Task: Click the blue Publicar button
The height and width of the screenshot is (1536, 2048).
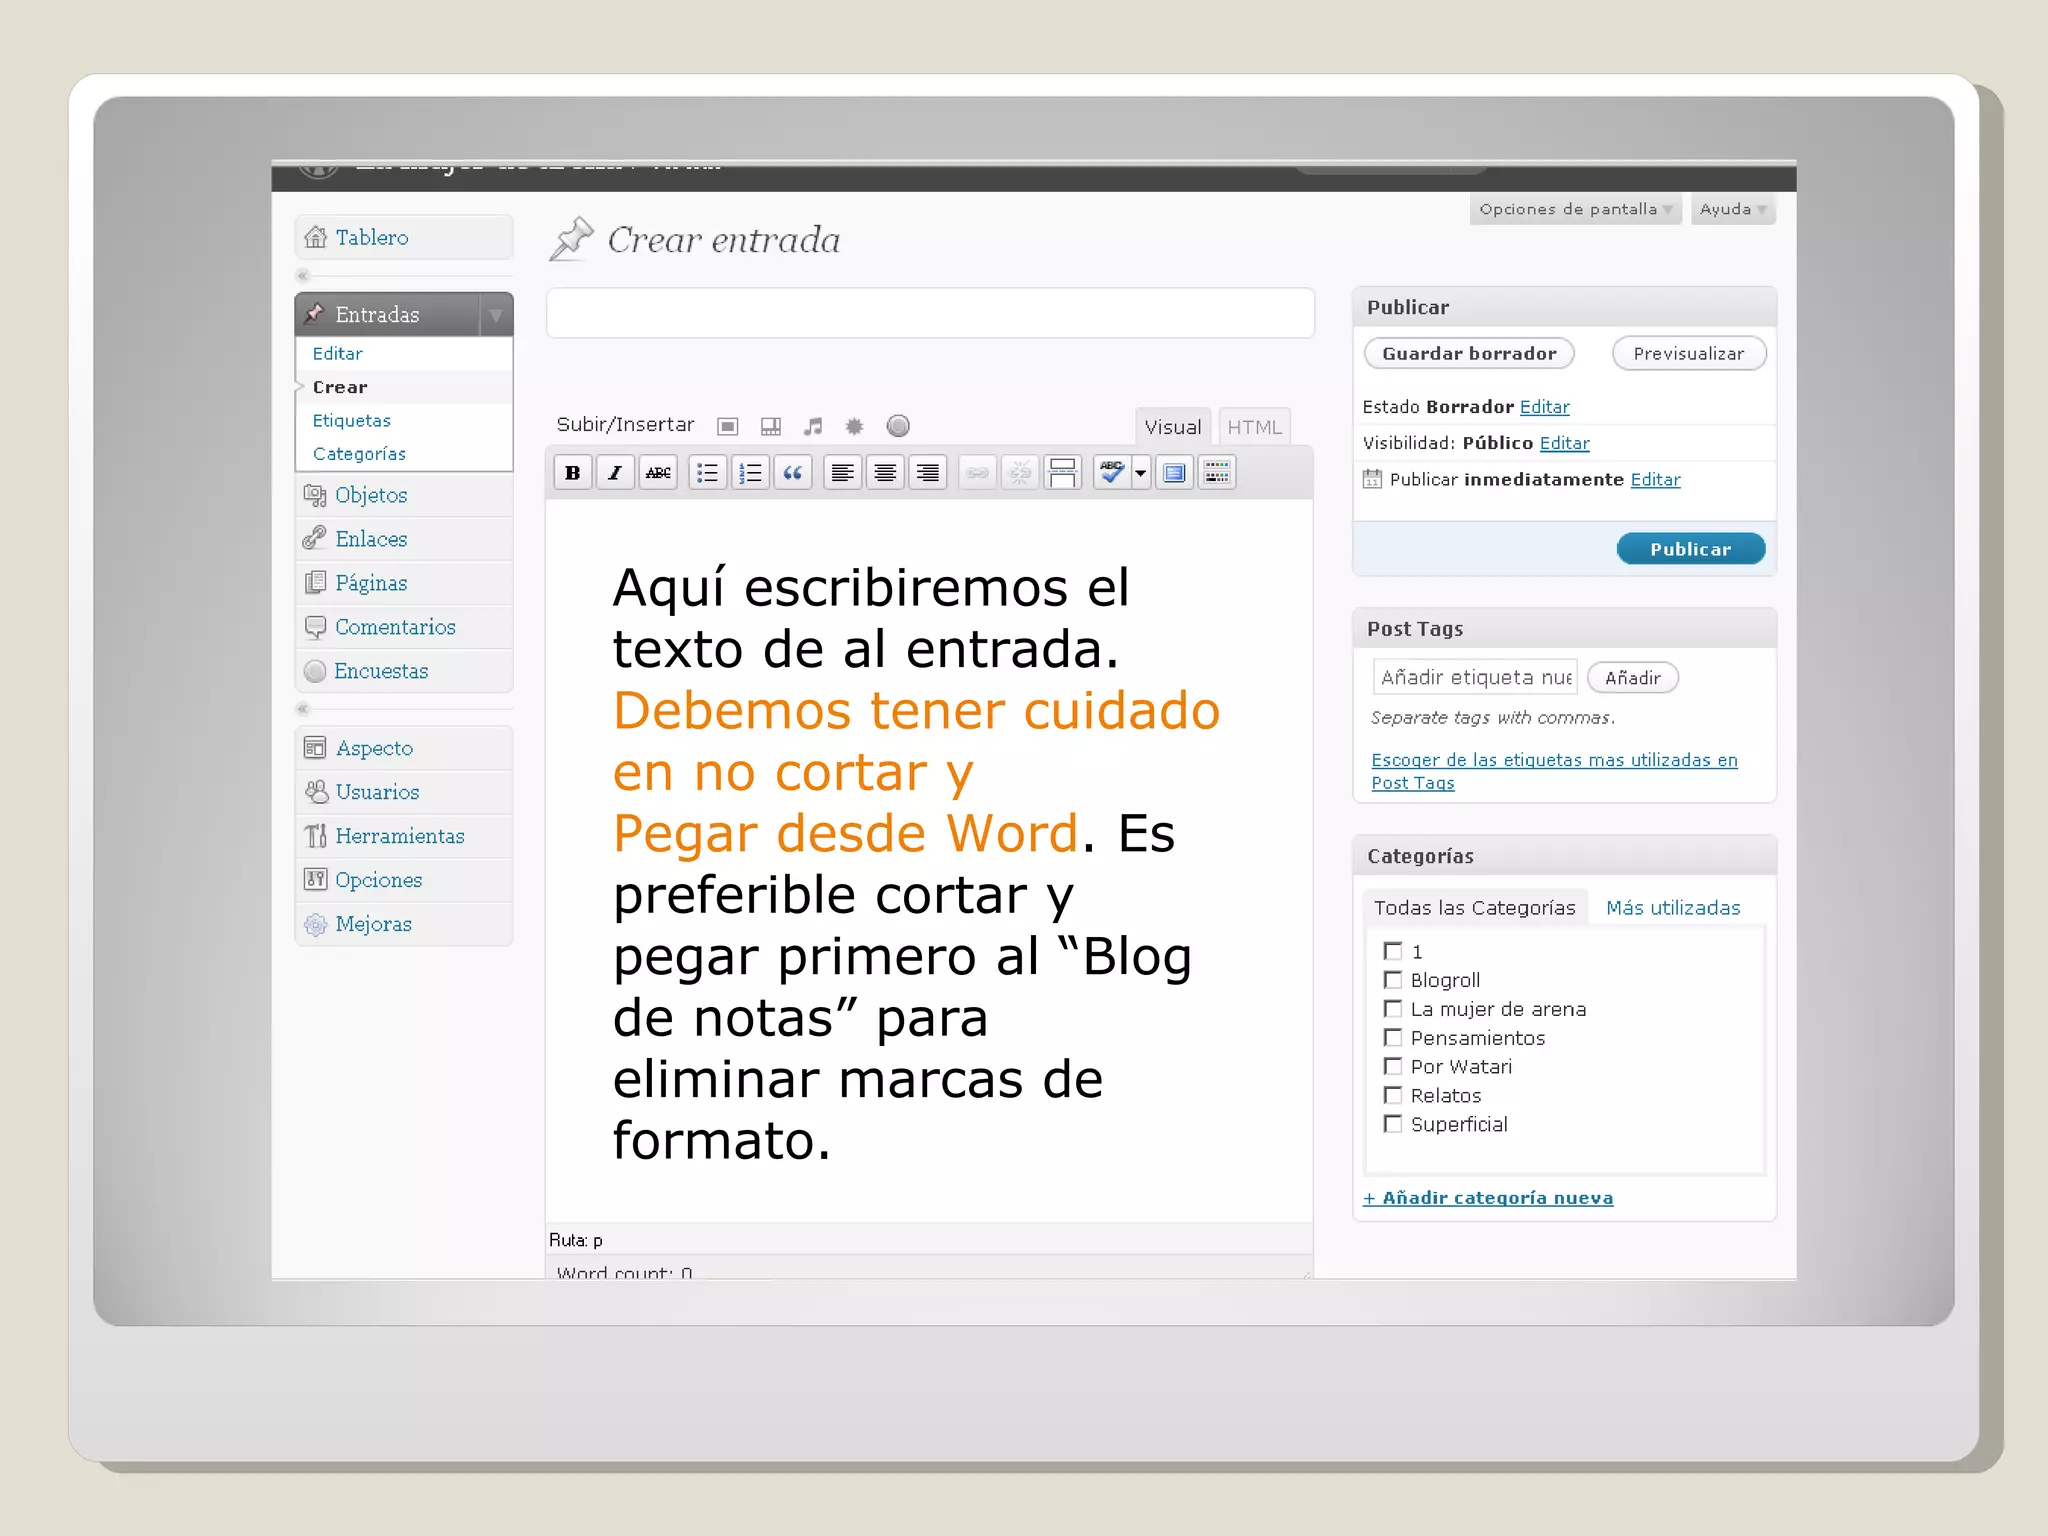Action: (x=1691, y=549)
